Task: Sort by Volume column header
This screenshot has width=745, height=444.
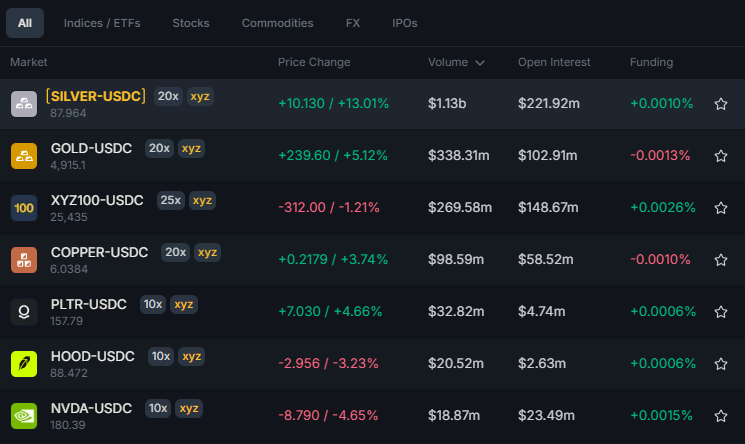Action: 448,62
